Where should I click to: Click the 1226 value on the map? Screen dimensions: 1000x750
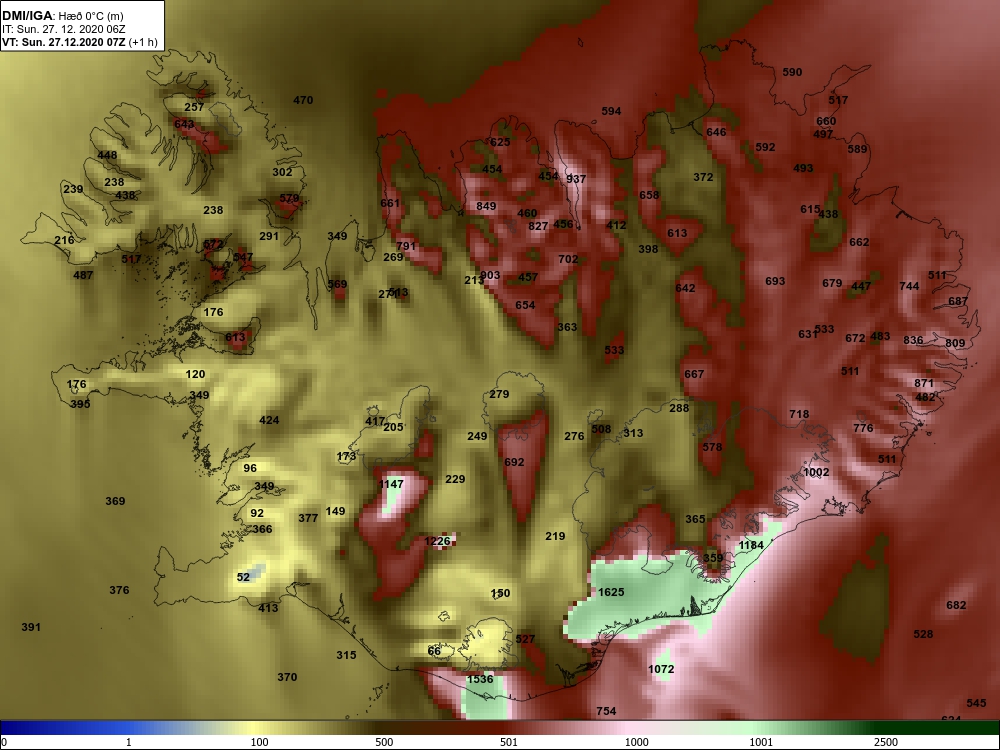438,541
